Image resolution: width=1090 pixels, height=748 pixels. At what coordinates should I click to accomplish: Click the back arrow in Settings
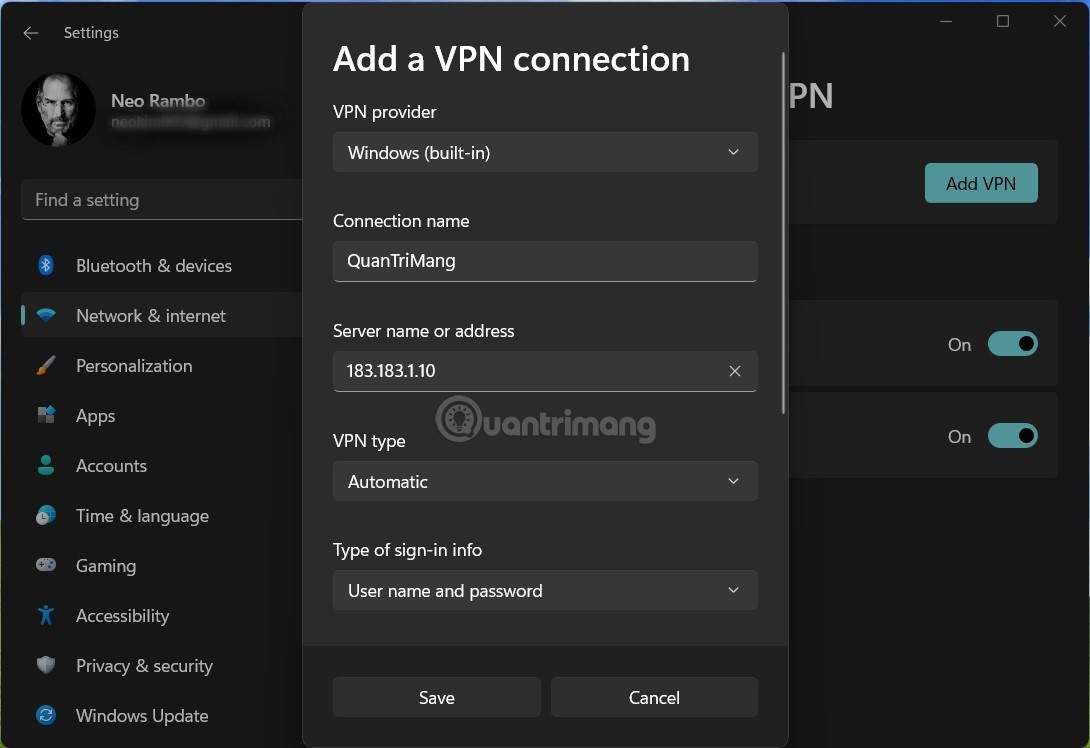point(31,33)
